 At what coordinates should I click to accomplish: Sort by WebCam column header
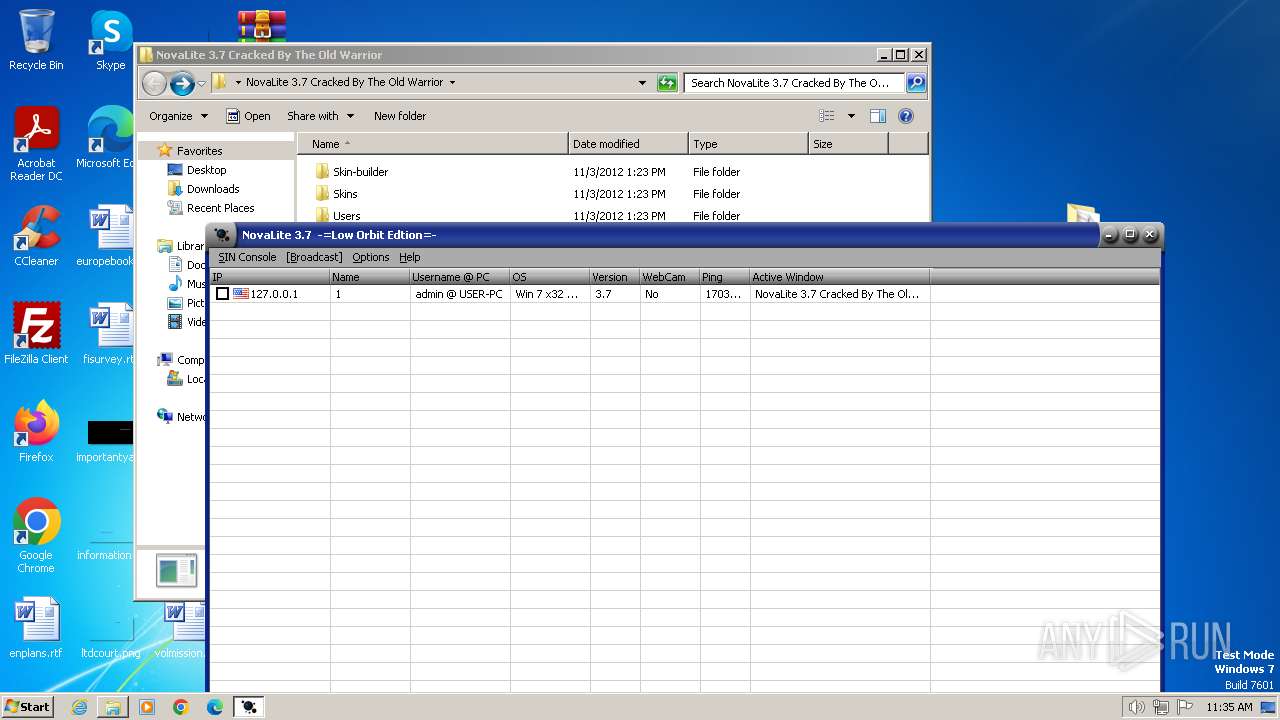pos(669,277)
